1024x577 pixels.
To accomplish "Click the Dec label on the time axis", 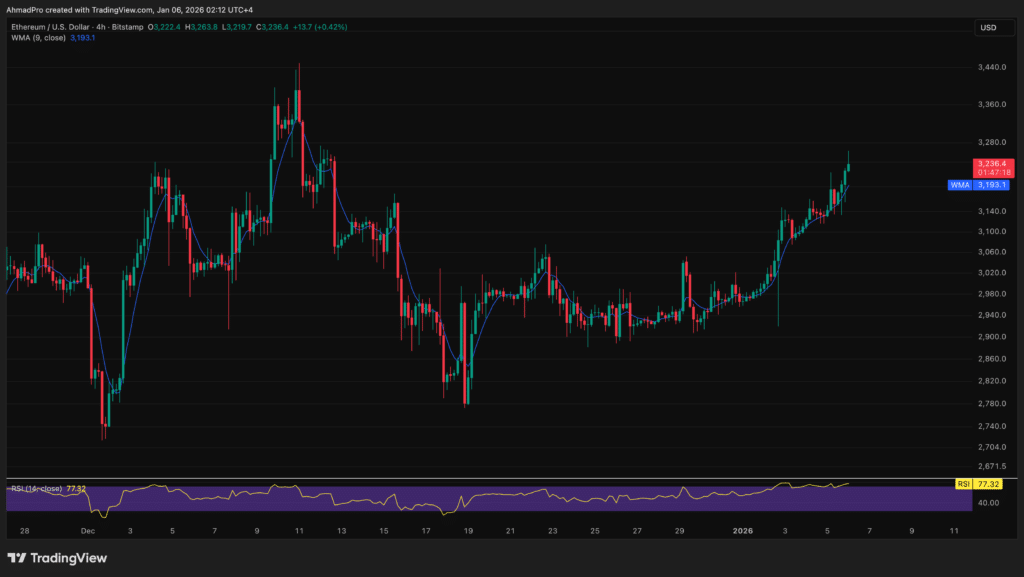I will point(89,531).
